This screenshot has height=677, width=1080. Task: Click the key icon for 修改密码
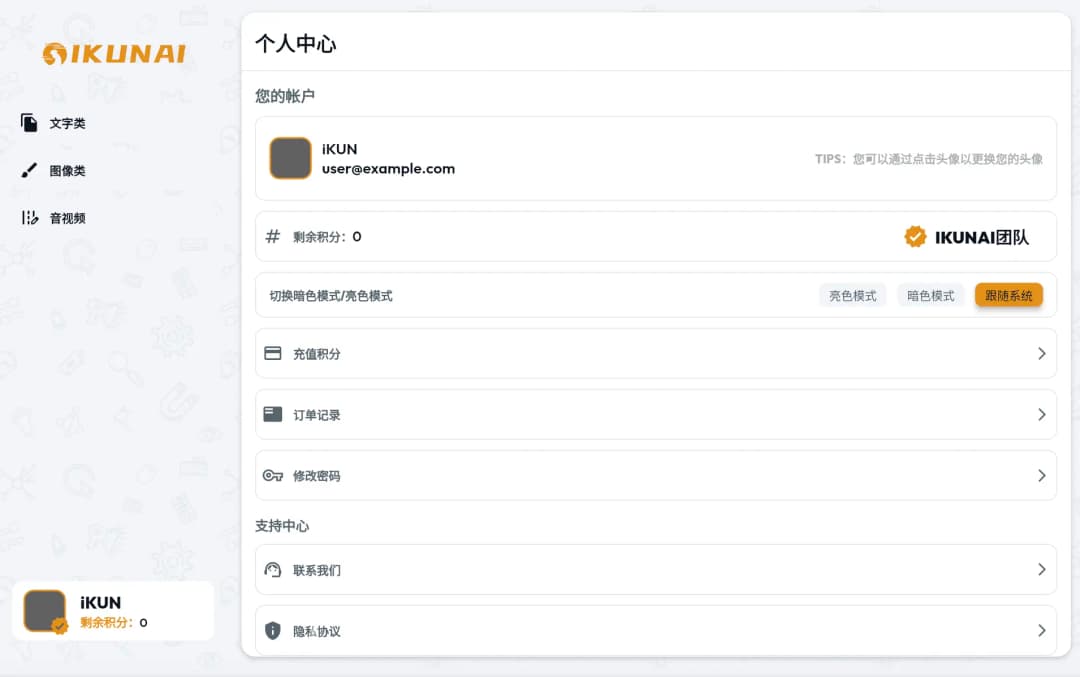point(273,475)
